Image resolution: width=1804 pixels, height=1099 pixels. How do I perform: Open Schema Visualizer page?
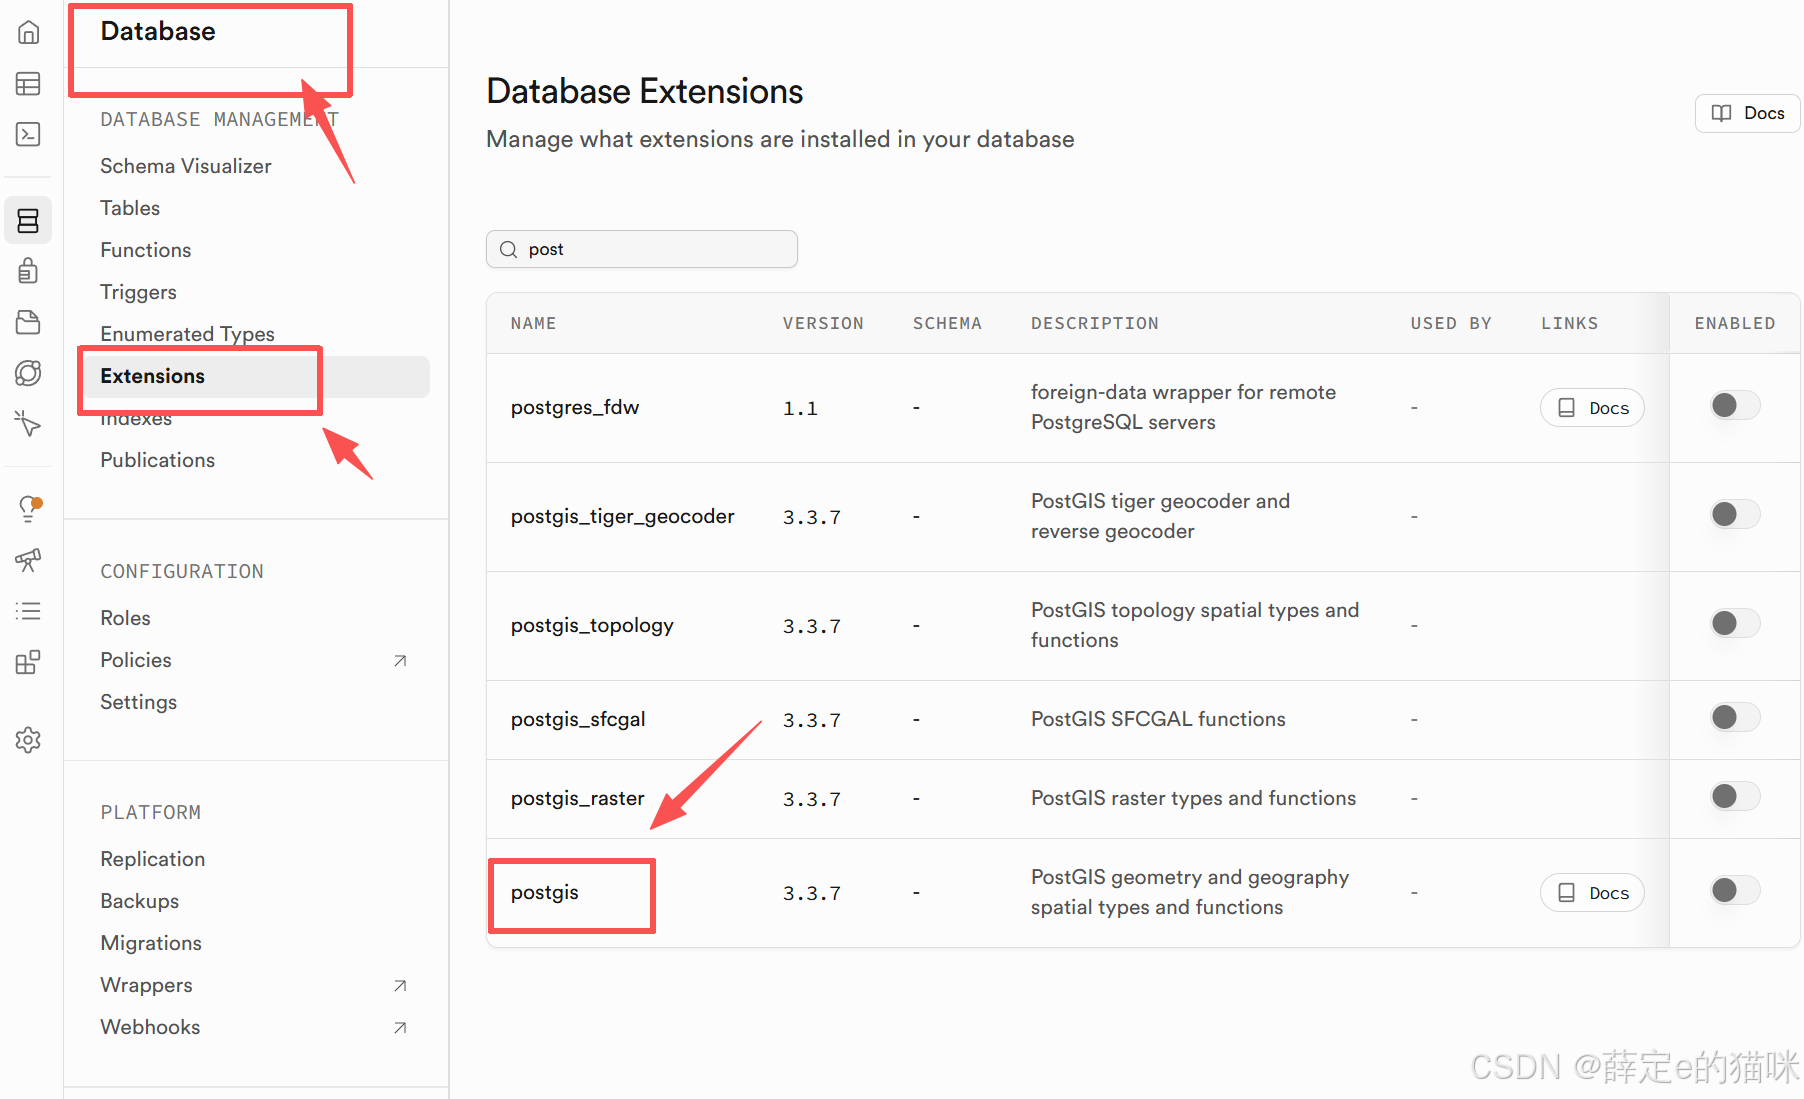[186, 166]
